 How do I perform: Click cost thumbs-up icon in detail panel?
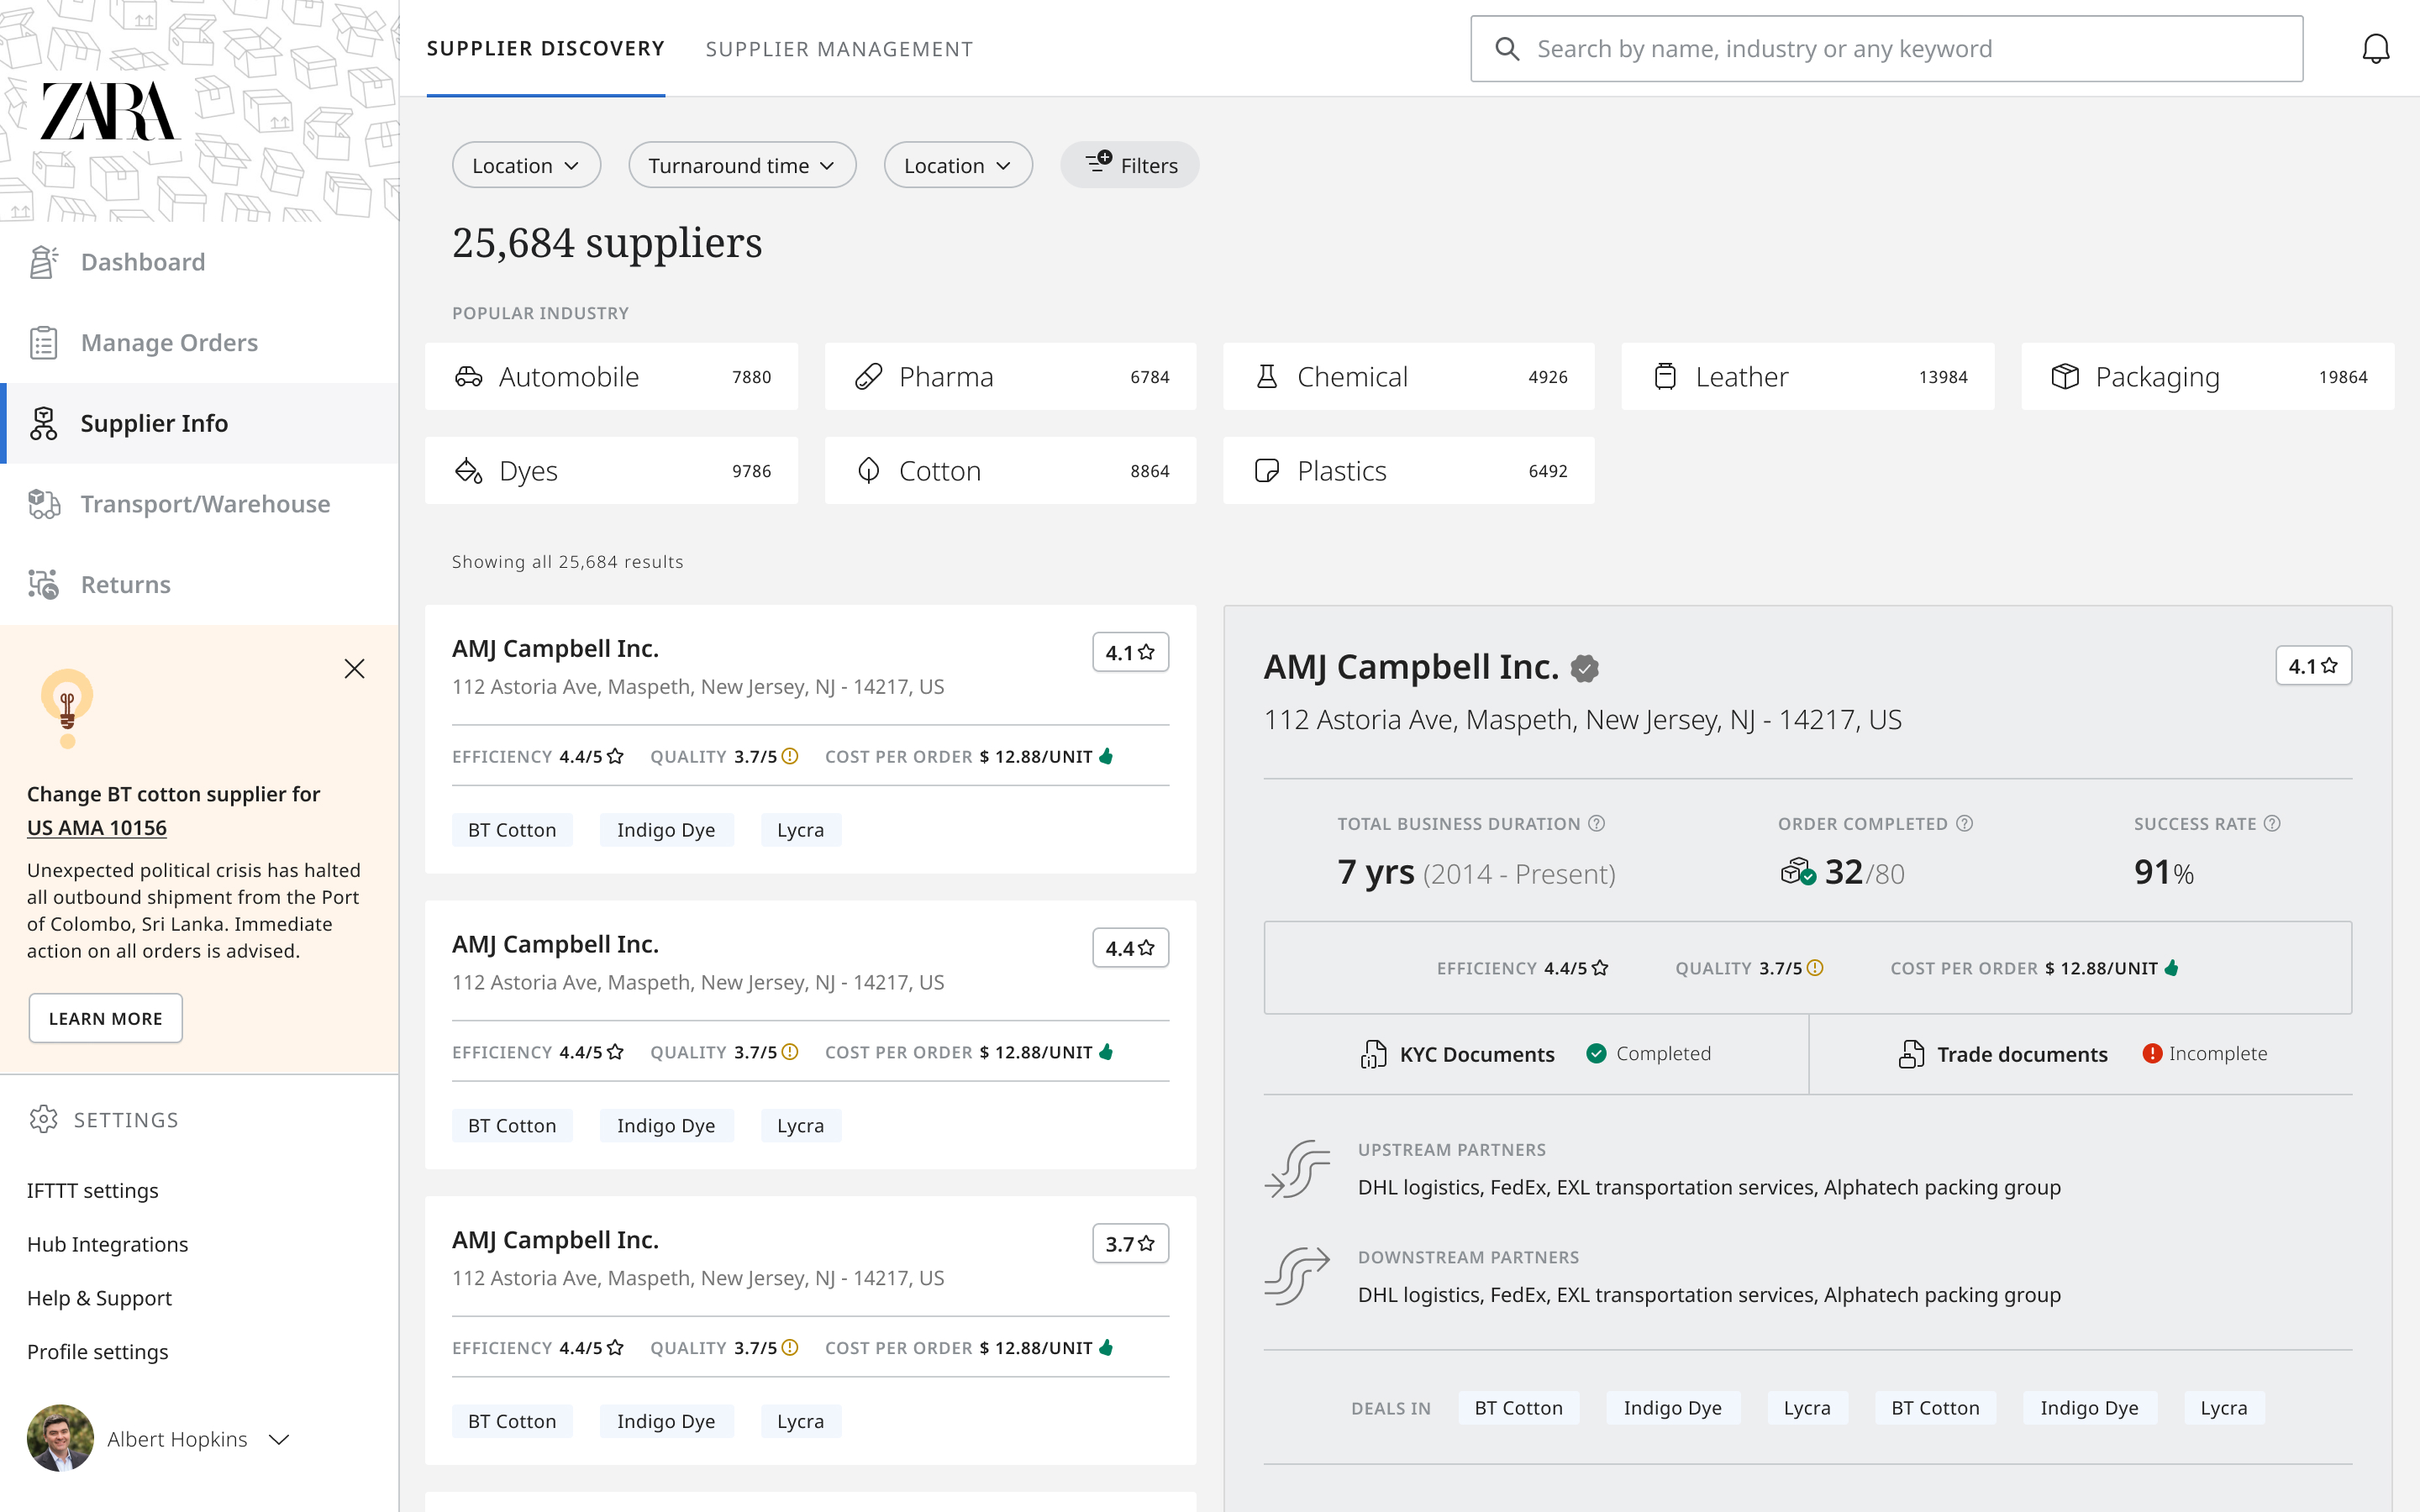pyautogui.click(x=2171, y=967)
